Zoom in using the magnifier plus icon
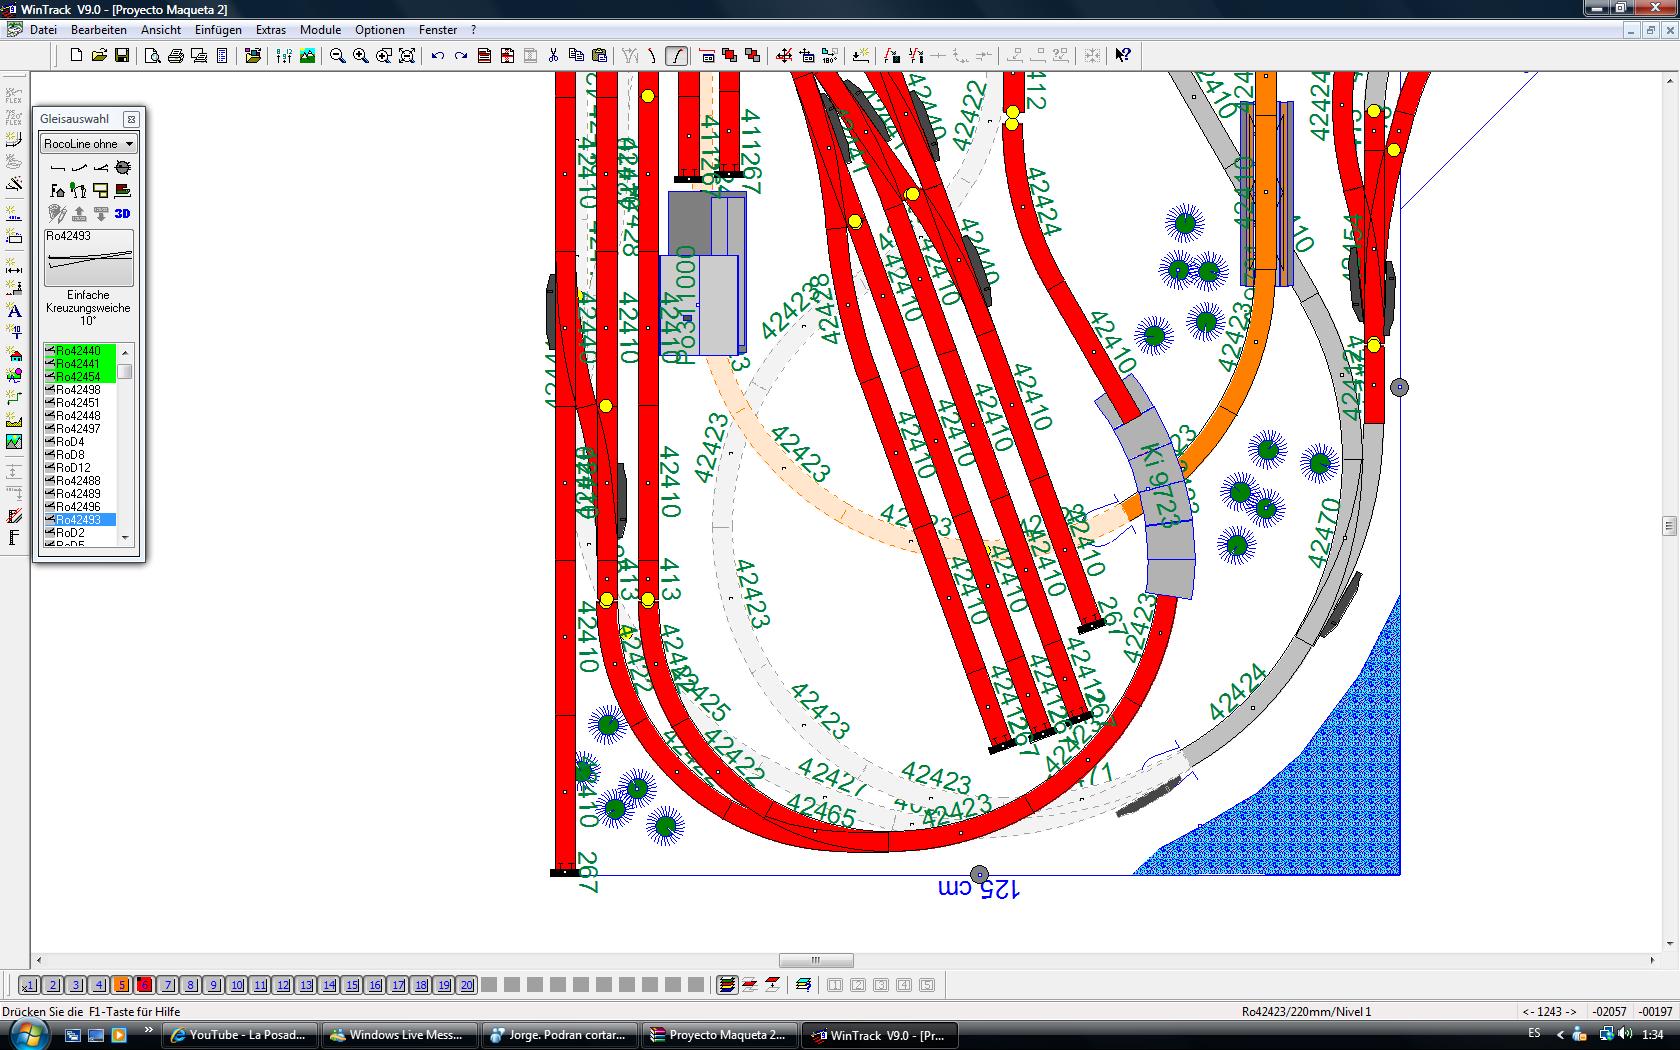The image size is (1680, 1050). pos(360,56)
